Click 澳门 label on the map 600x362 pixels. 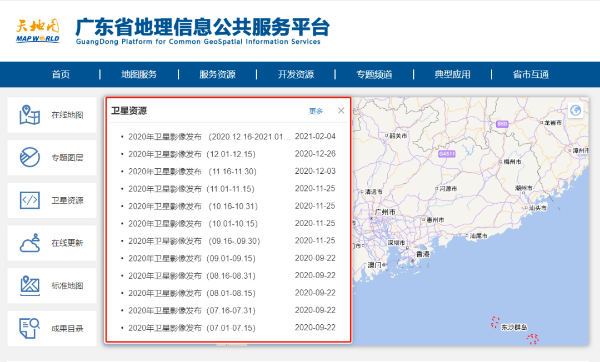374,264
